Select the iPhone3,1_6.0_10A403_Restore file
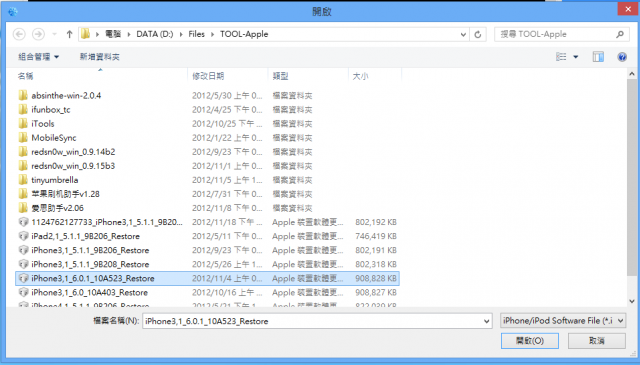 89,293
